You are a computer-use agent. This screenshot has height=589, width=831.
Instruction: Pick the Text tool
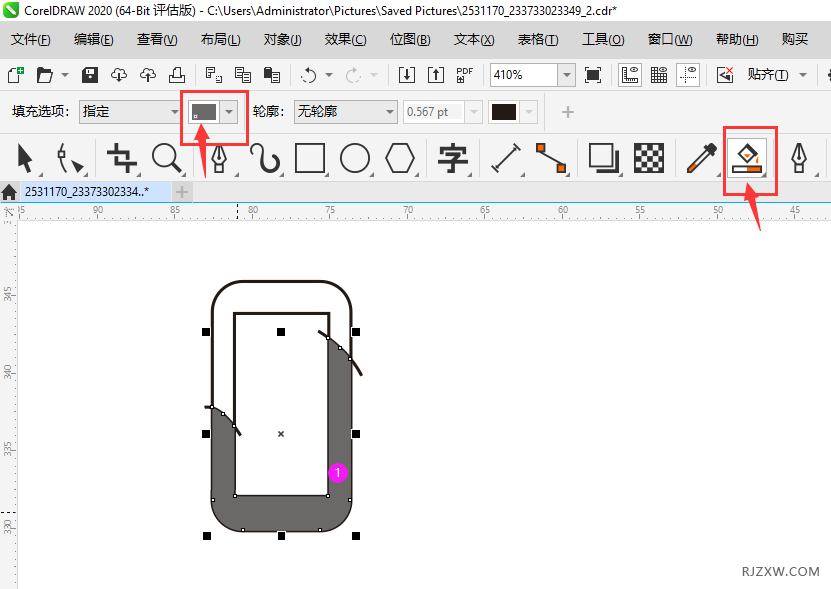click(x=451, y=158)
